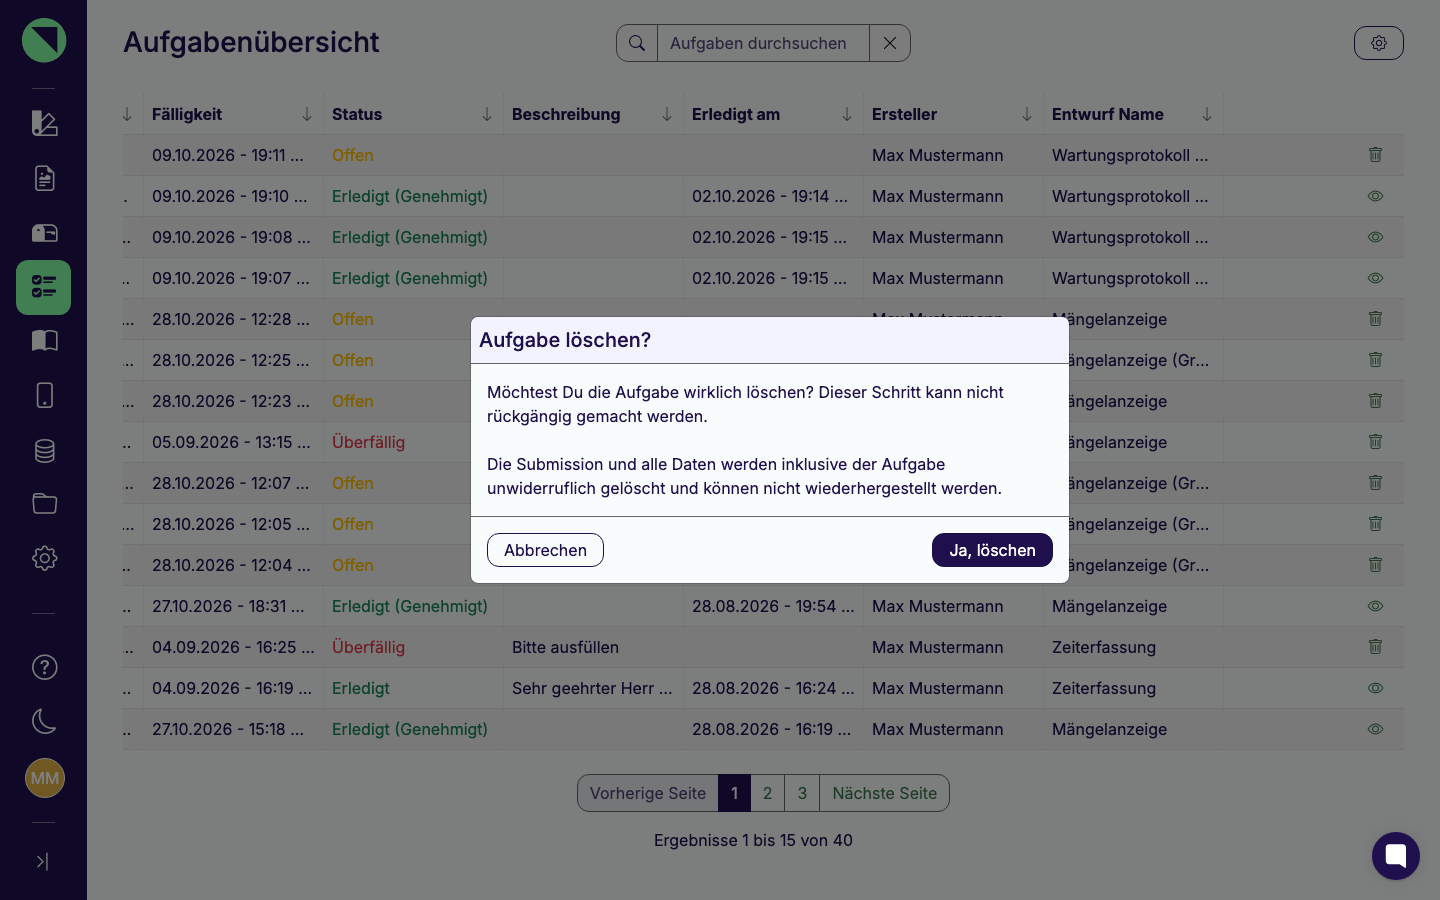The height and width of the screenshot is (900, 1440).
Task: Sort by Ersteller column arrow
Action: [x=1027, y=114]
